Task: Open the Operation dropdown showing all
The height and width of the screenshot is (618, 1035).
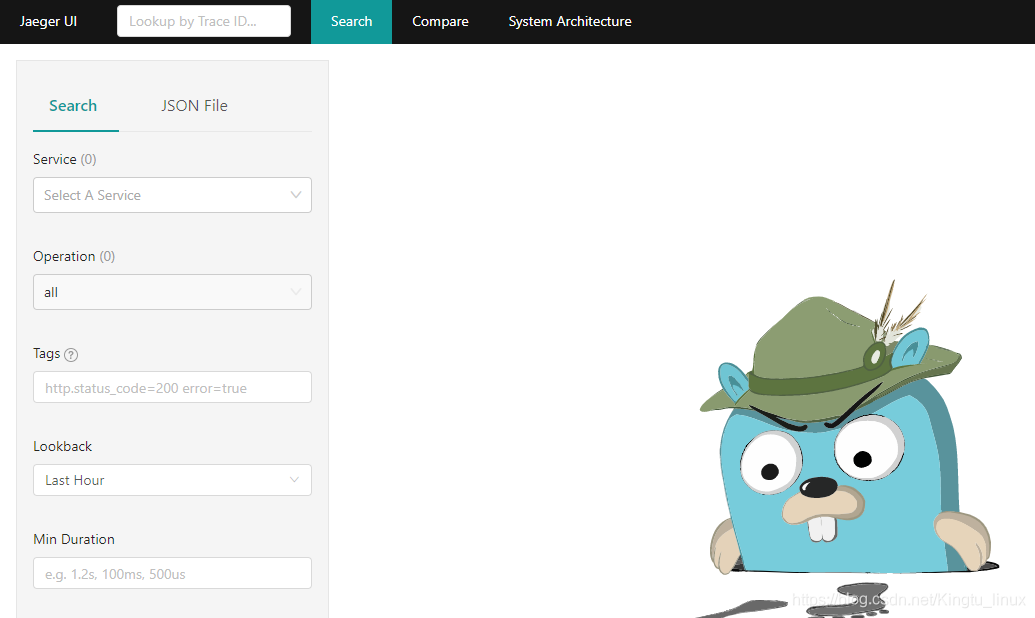Action: pos(172,292)
